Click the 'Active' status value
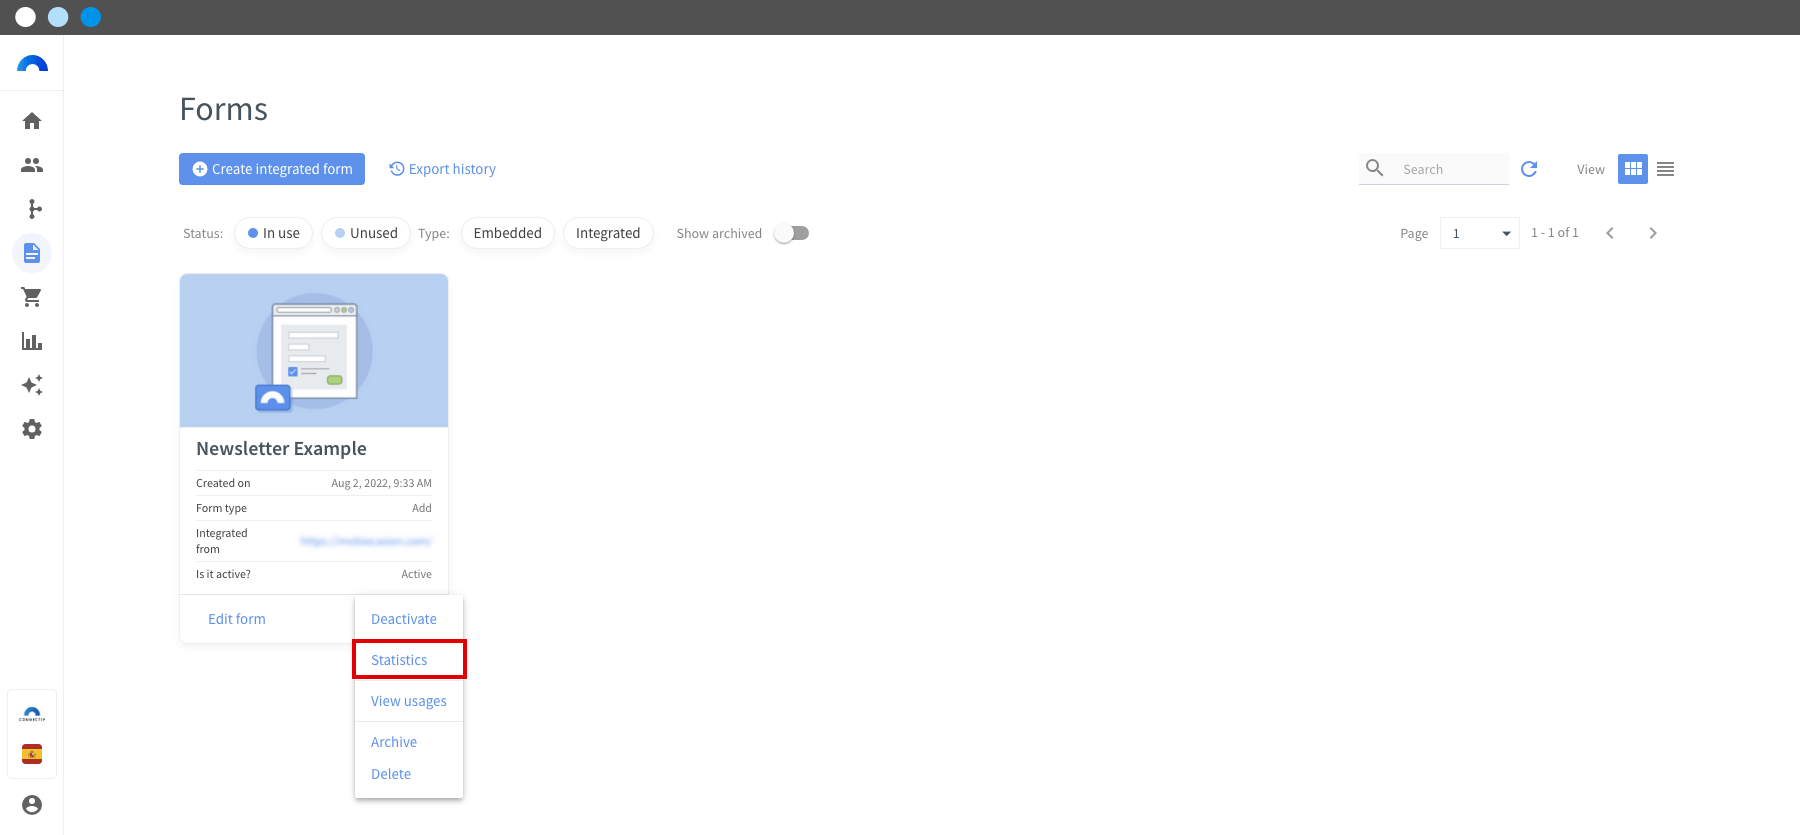Image resolution: width=1800 pixels, height=835 pixels. click(416, 574)
